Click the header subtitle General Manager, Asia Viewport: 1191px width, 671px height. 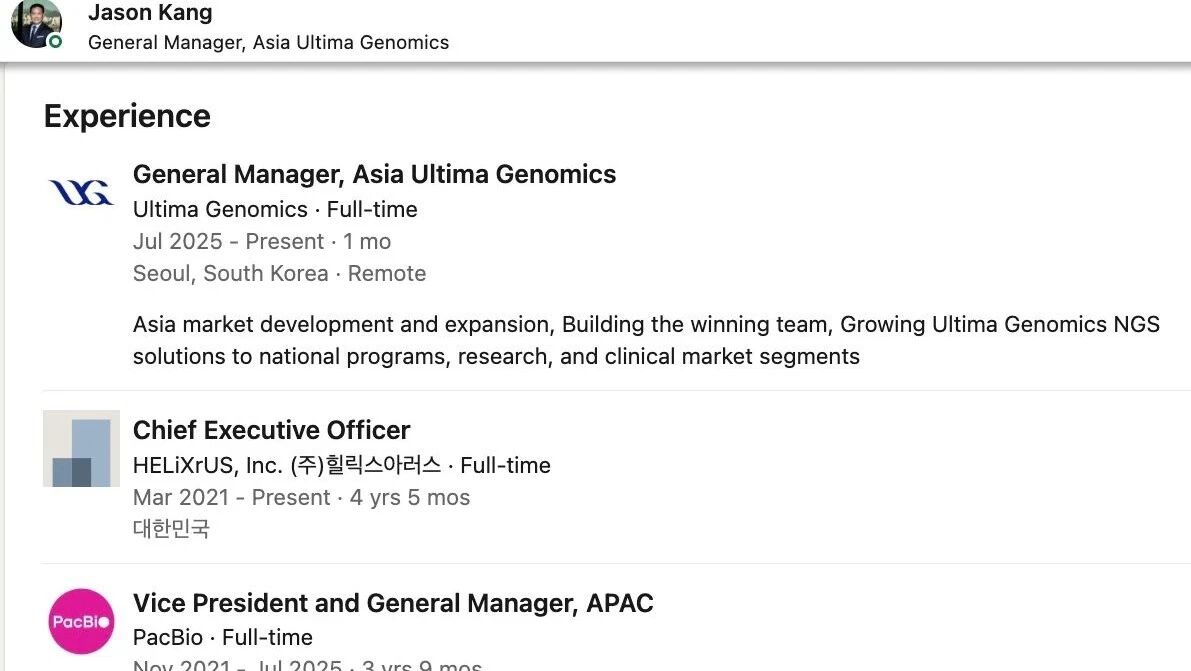pyautogui.click(x=268, y=43)
